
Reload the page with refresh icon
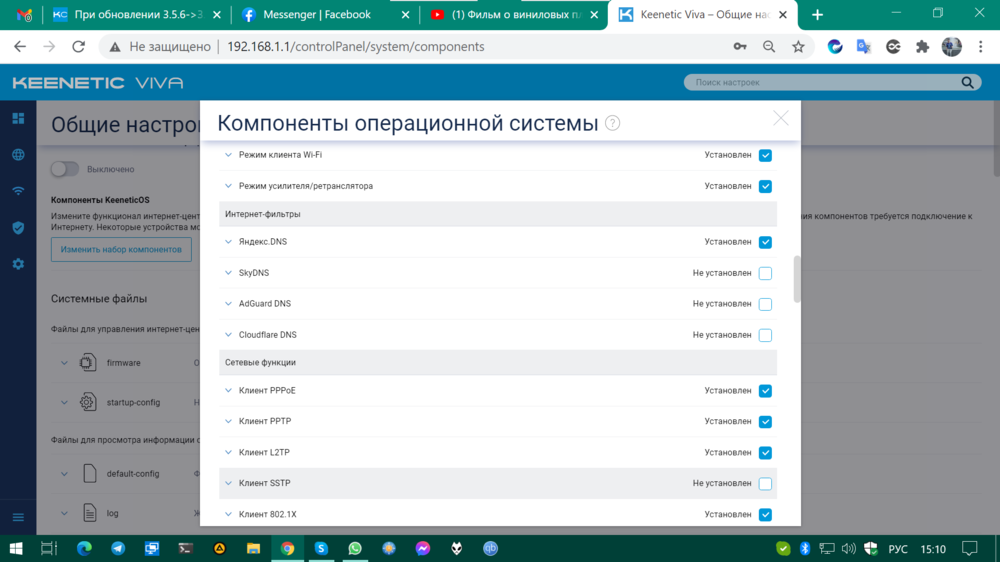point(78,47)
